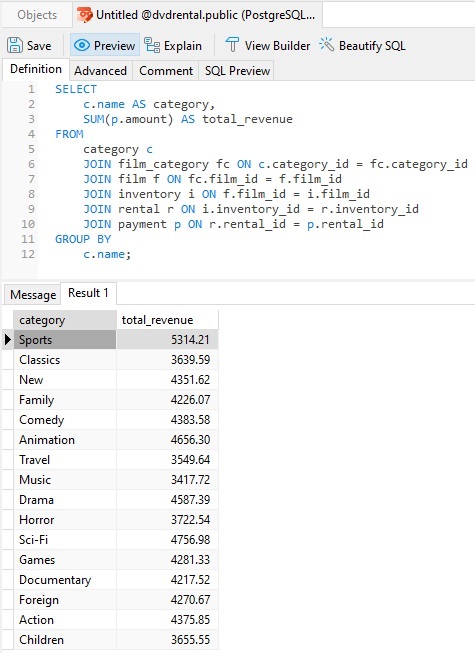The width and height of the screenshot is (475, 653).
Task: Select the Classics category cell
Action: click(x=65, y=359)
